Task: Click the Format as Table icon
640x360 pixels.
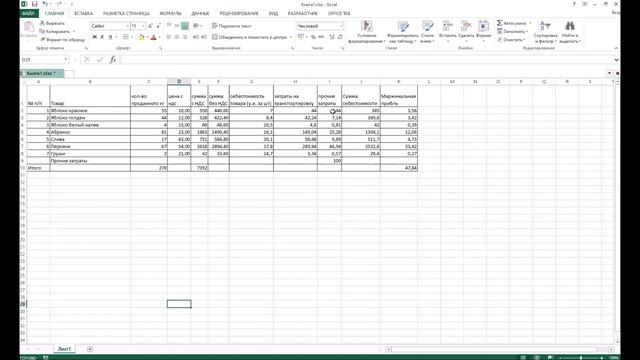Action: [x=403, y=26]
